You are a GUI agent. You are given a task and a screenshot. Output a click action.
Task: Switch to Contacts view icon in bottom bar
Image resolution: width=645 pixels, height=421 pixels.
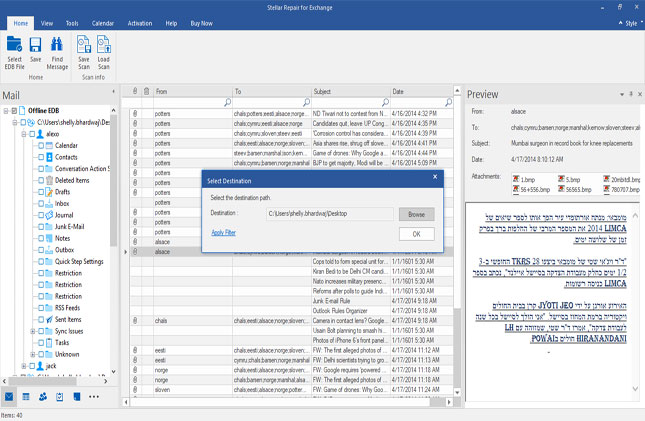(43, 397)
